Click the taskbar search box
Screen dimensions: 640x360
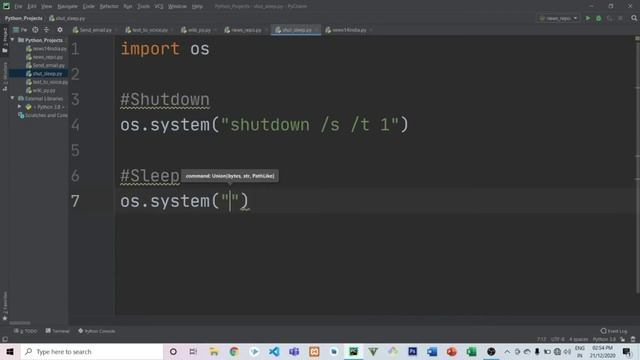pos(91,351)
